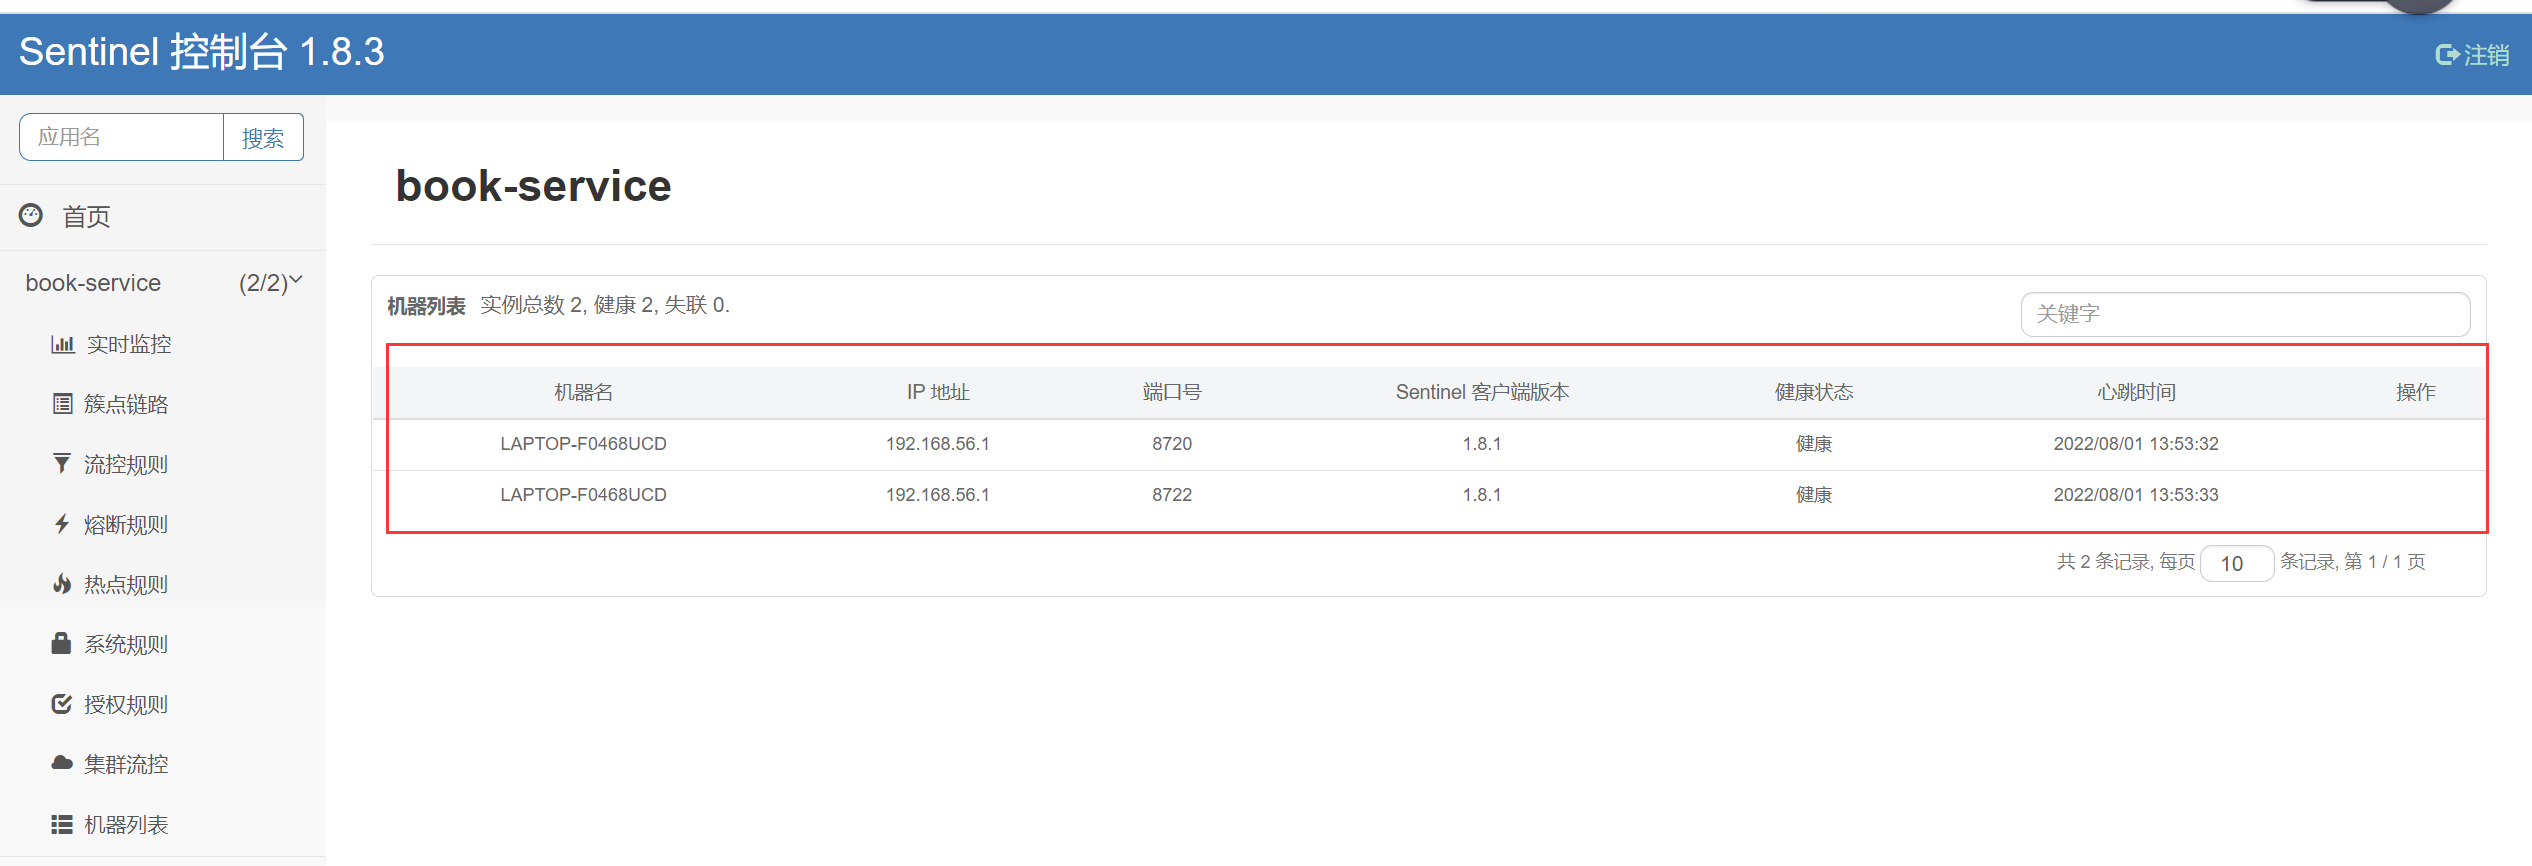Image resolution: width=2532 pixels, height=866 pixels.
Task: Click the 搜索 search button
Action: coord(263,137)
